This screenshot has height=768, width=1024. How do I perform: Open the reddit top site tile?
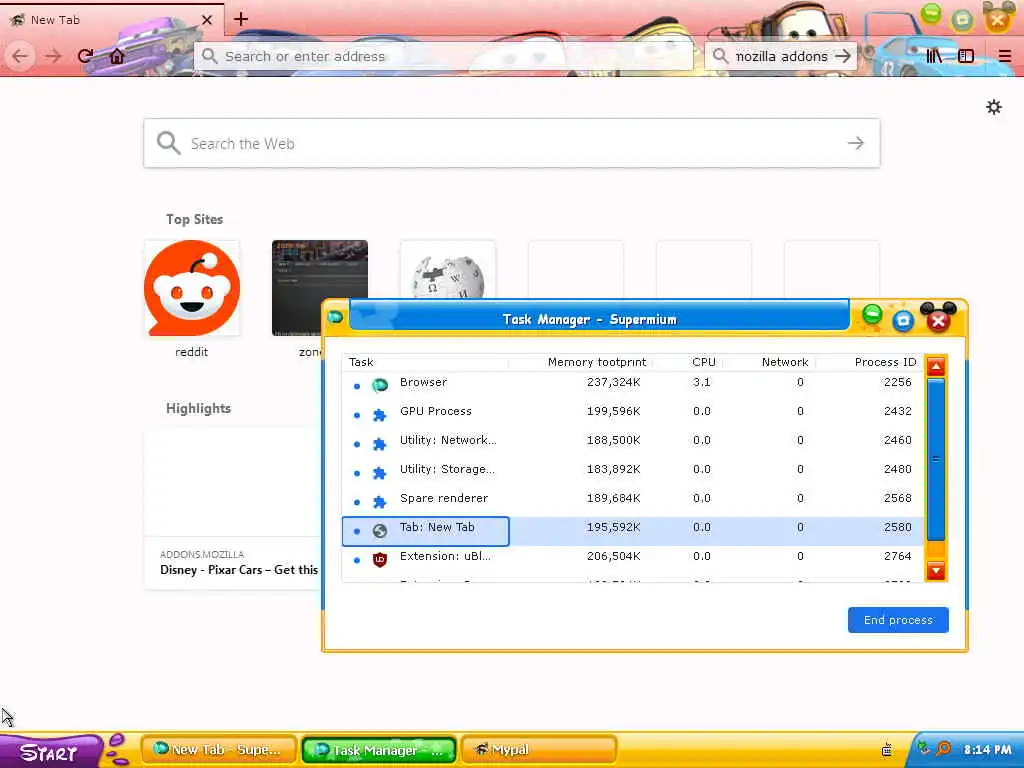coord(191,288)
